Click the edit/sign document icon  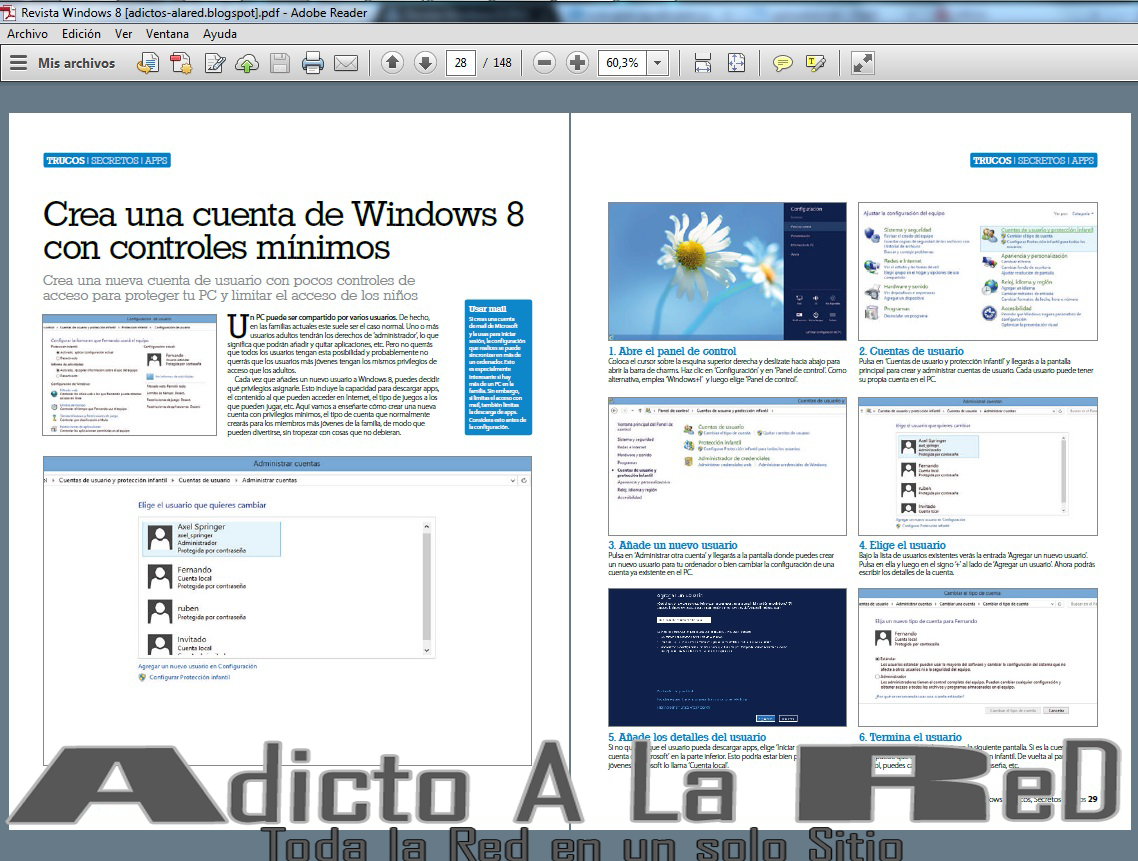[215, 63]
